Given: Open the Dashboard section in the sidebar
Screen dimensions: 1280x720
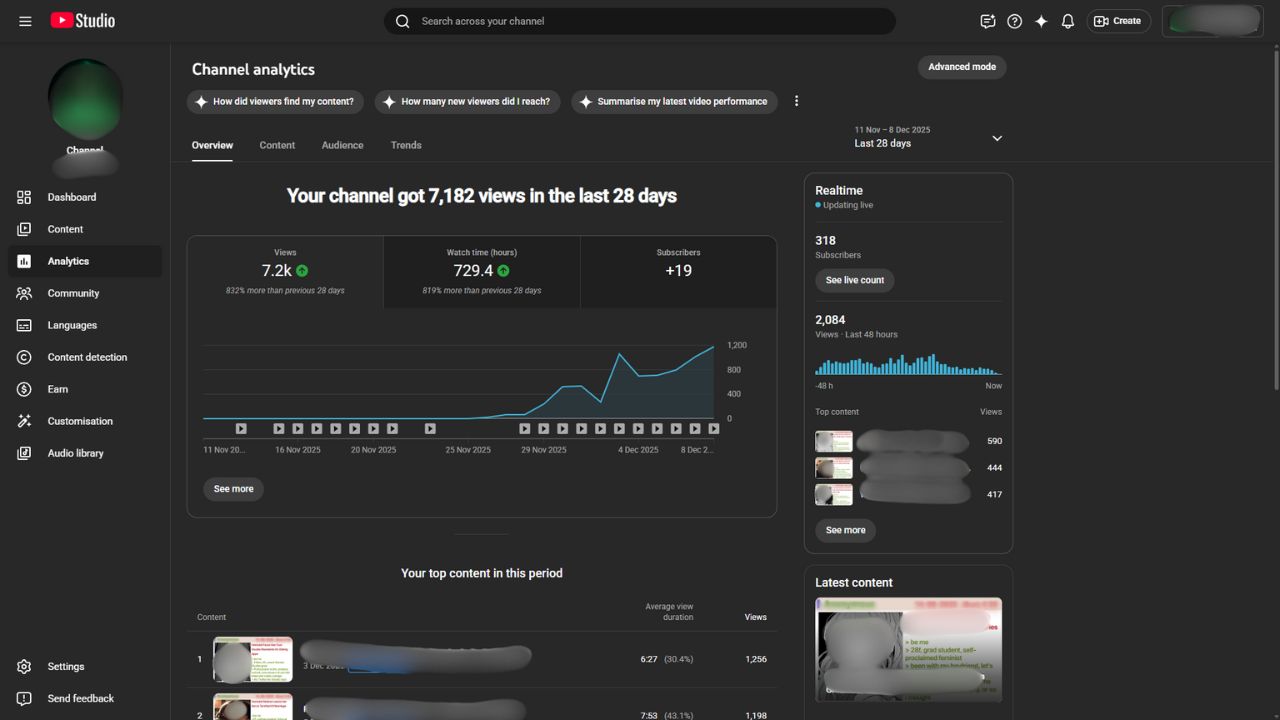Looking at the screenshot, I should tap(72, 197).
